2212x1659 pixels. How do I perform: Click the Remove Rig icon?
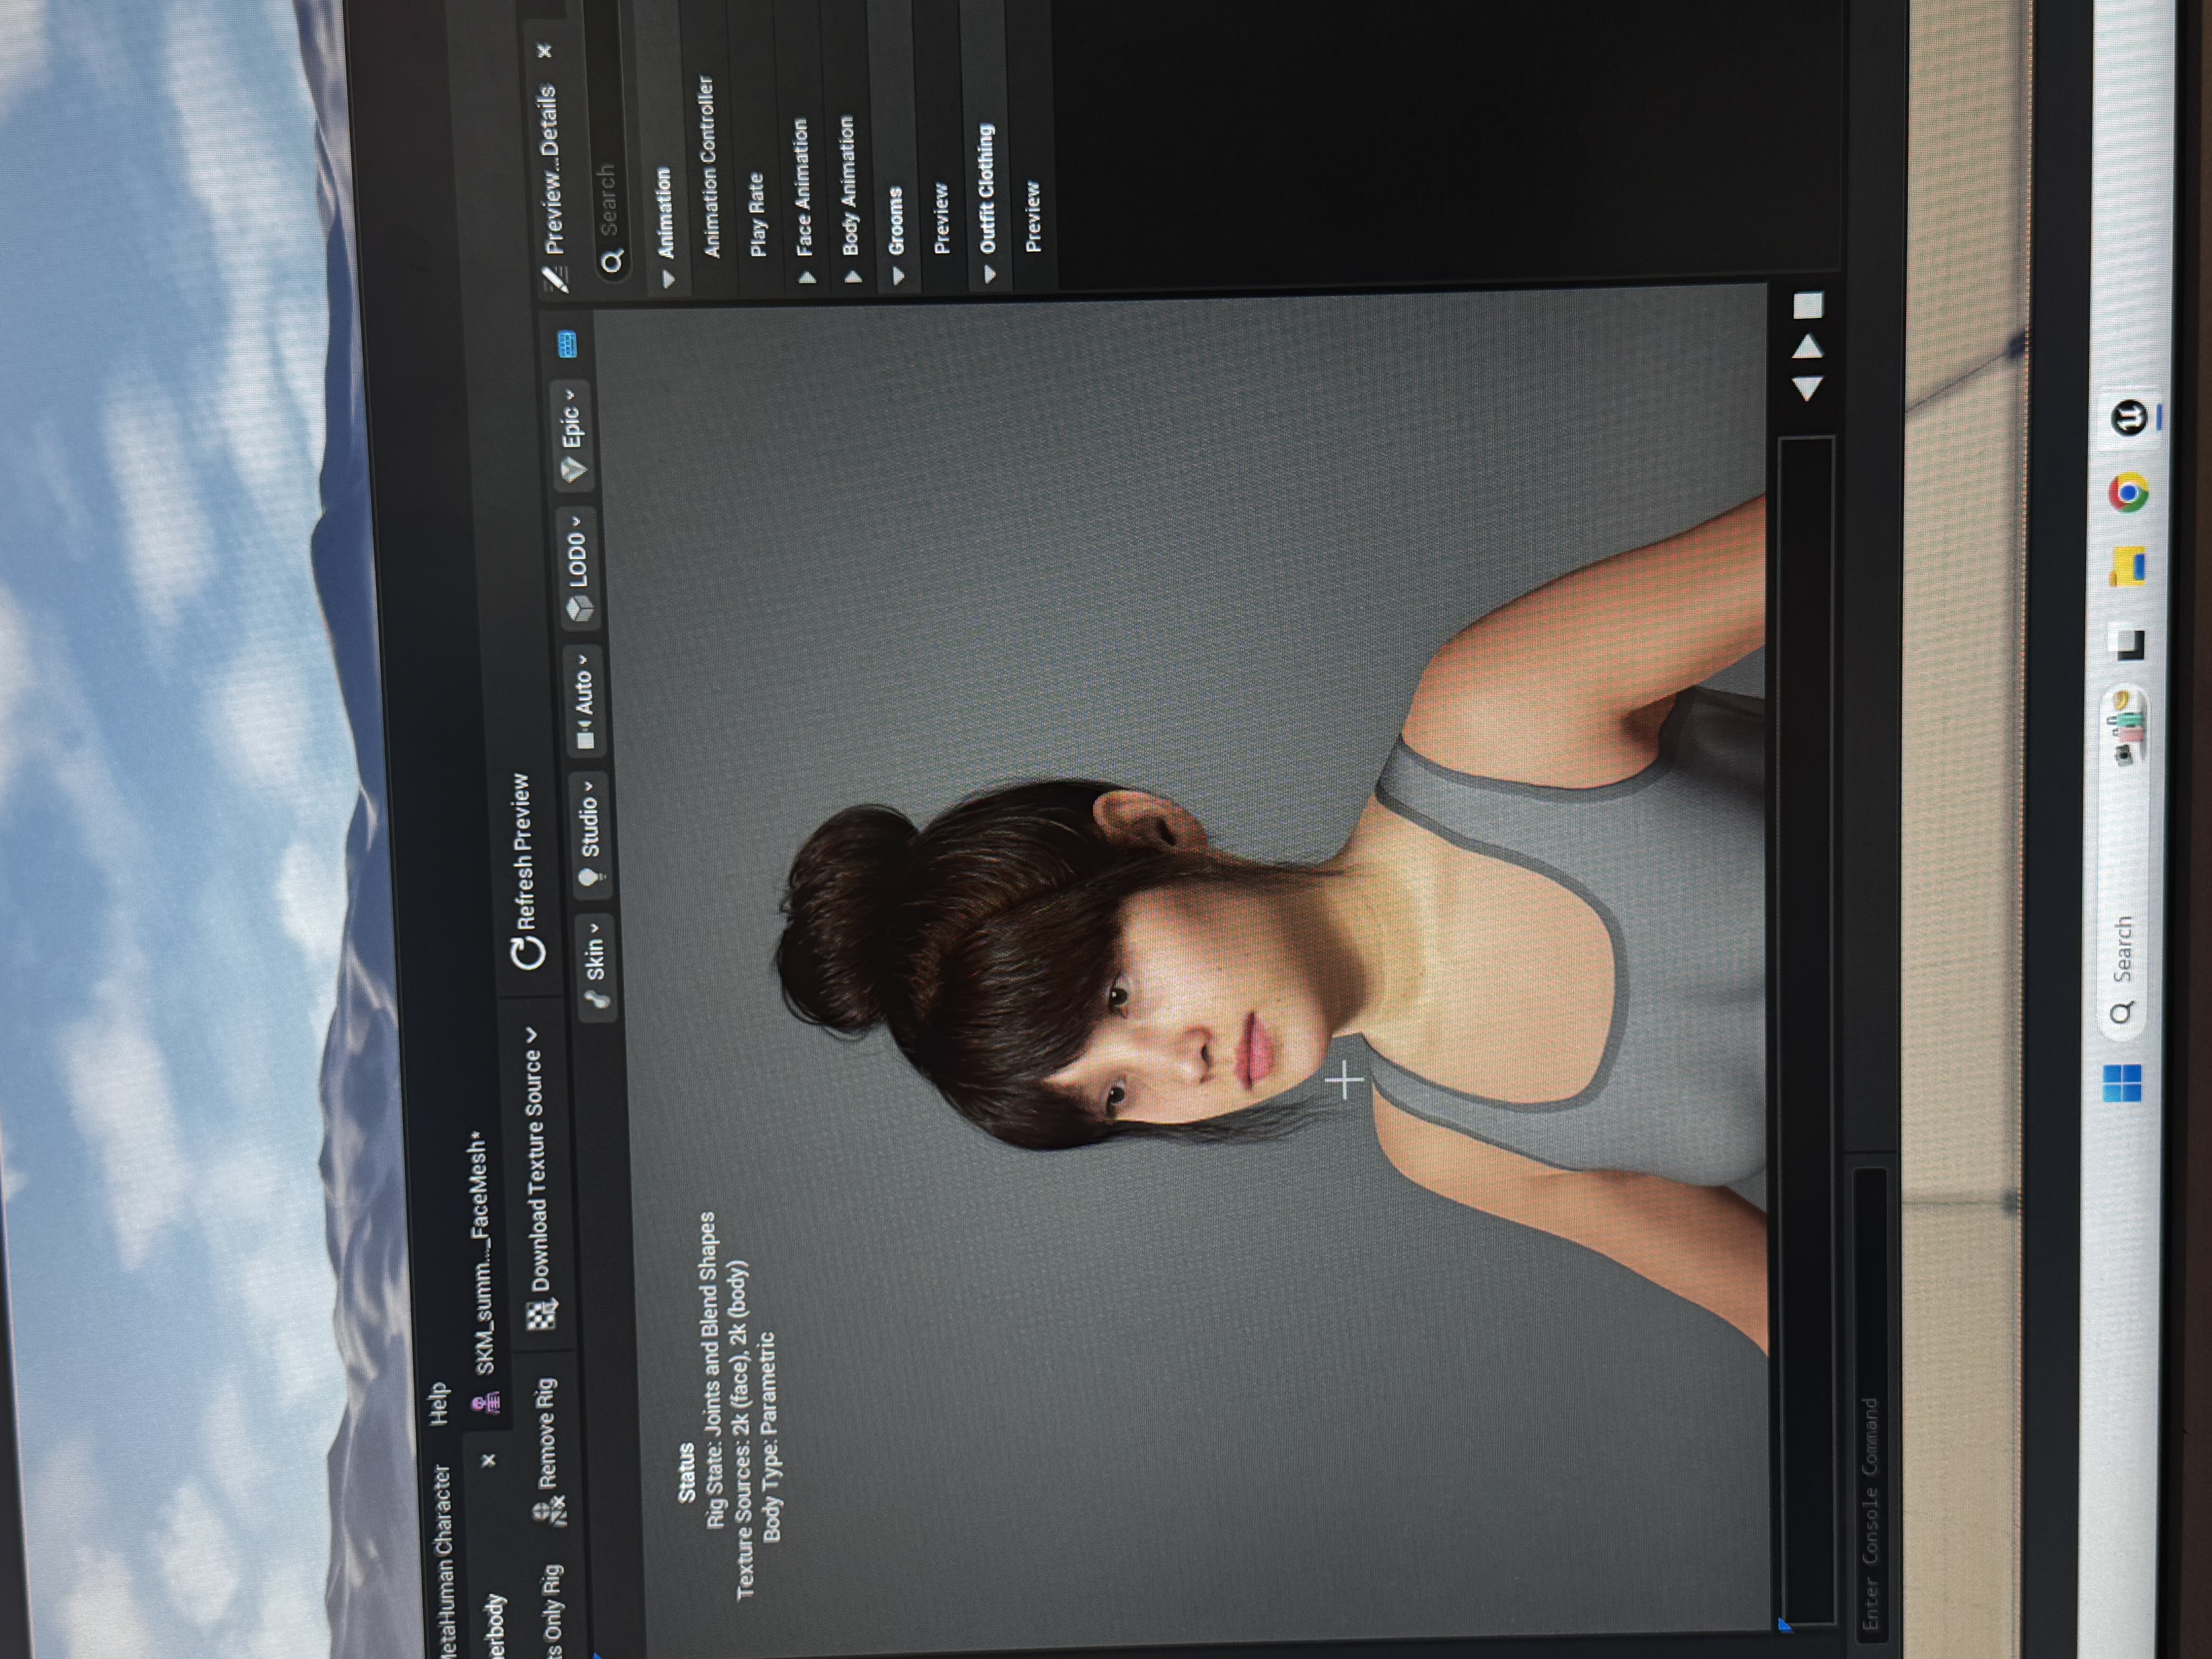(549, 1511)
